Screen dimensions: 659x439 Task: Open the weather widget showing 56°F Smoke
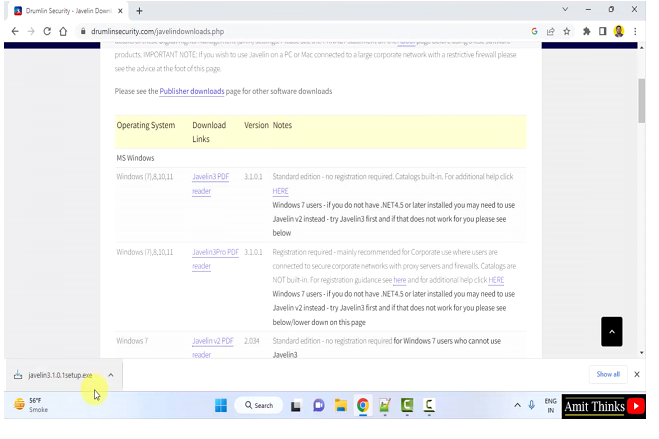pyautogui.click(x=31, y=405)
